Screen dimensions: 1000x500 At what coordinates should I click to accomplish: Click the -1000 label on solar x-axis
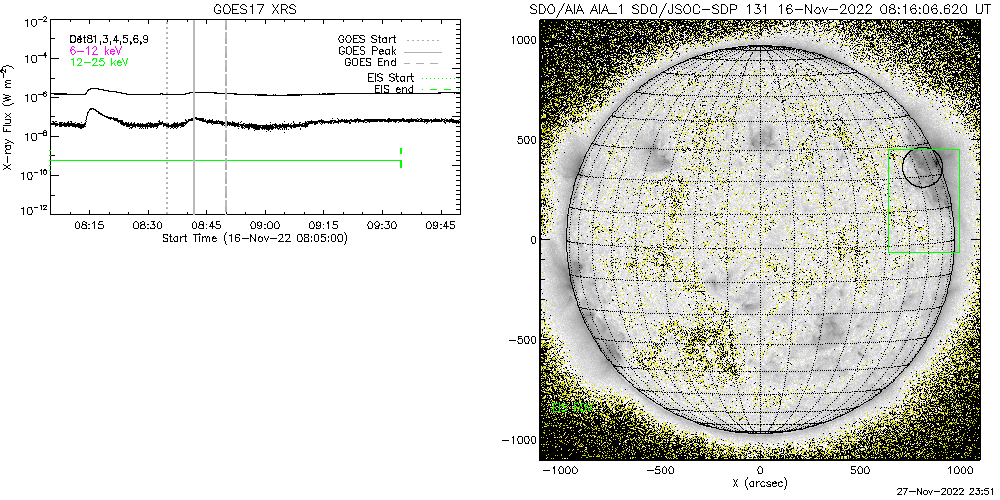pyautogui.click(x=561, y=471)
